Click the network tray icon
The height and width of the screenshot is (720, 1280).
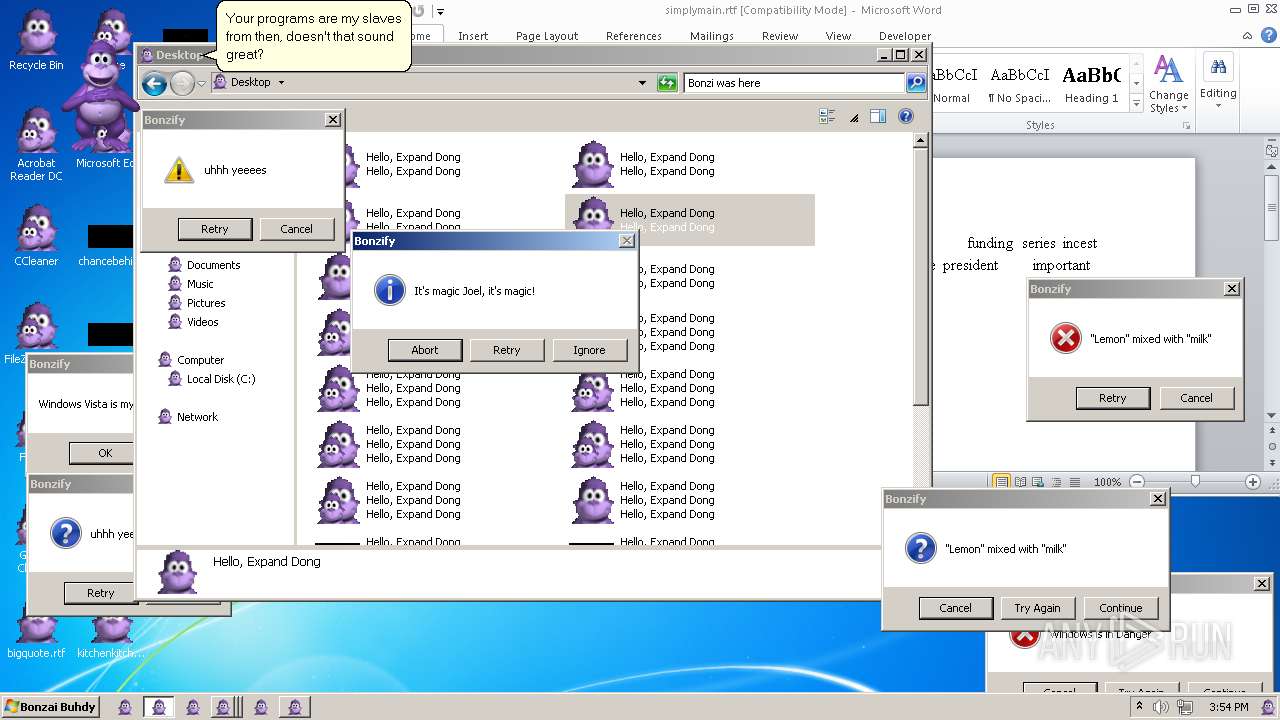point(1184,707)
